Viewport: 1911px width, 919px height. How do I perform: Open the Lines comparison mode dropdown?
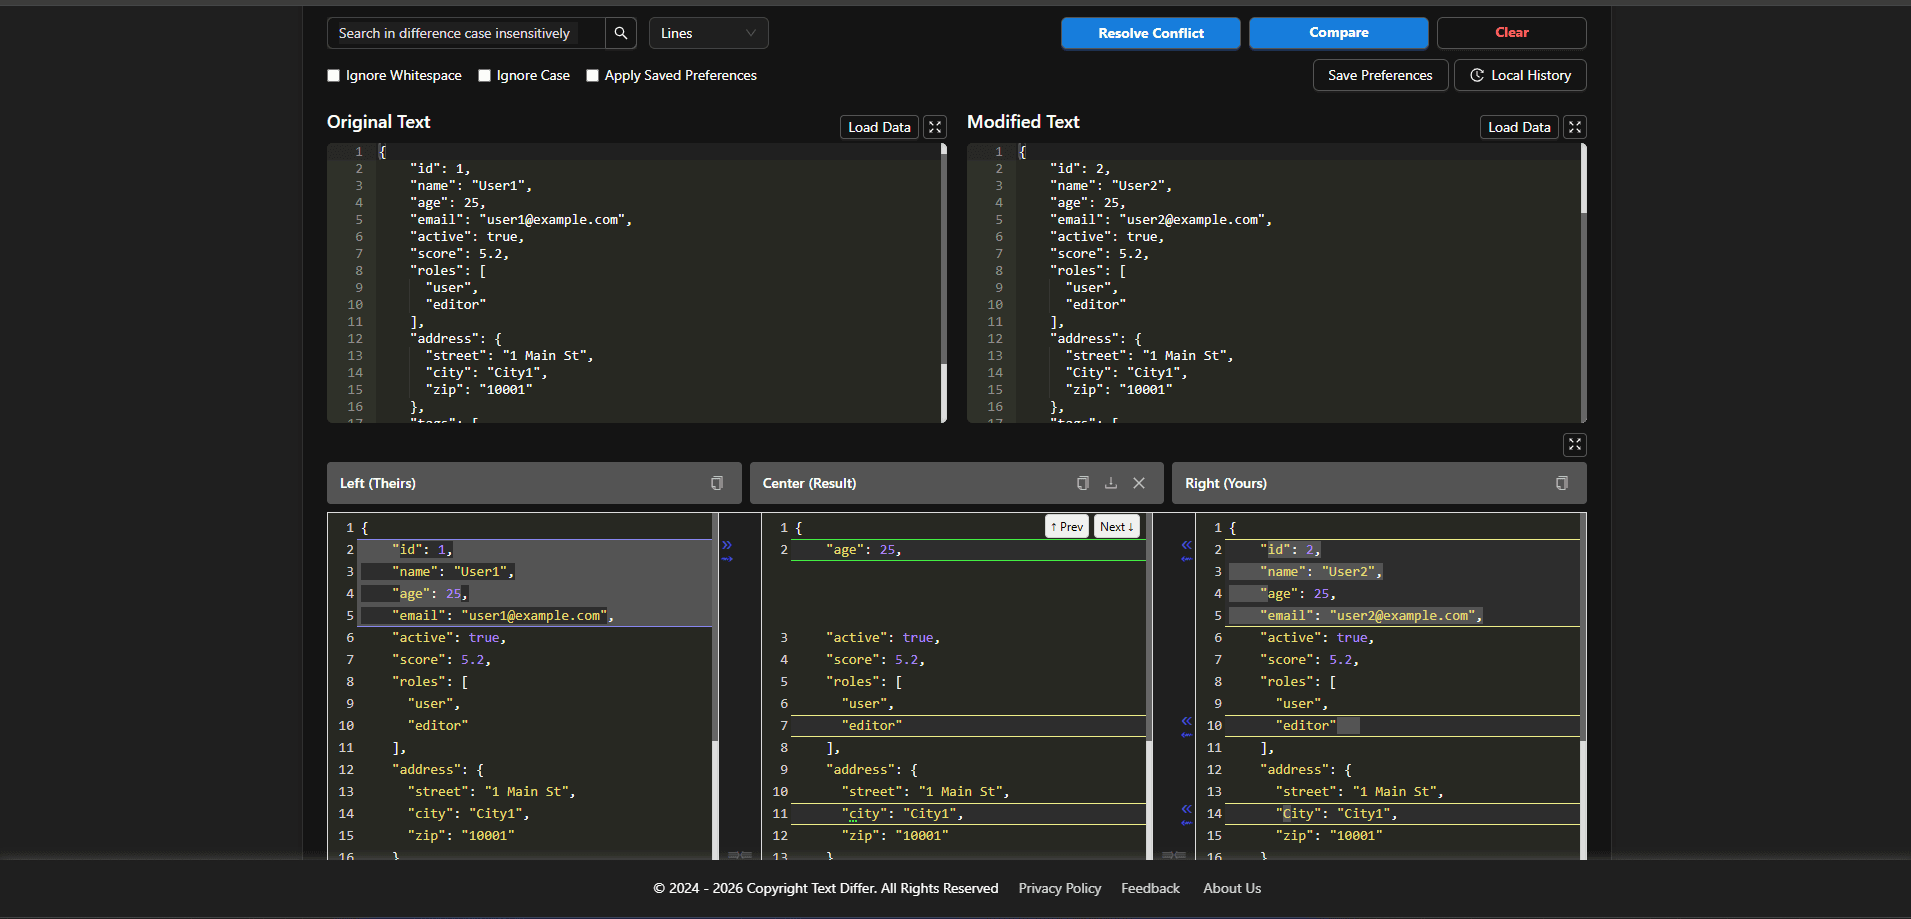point(708,33)
